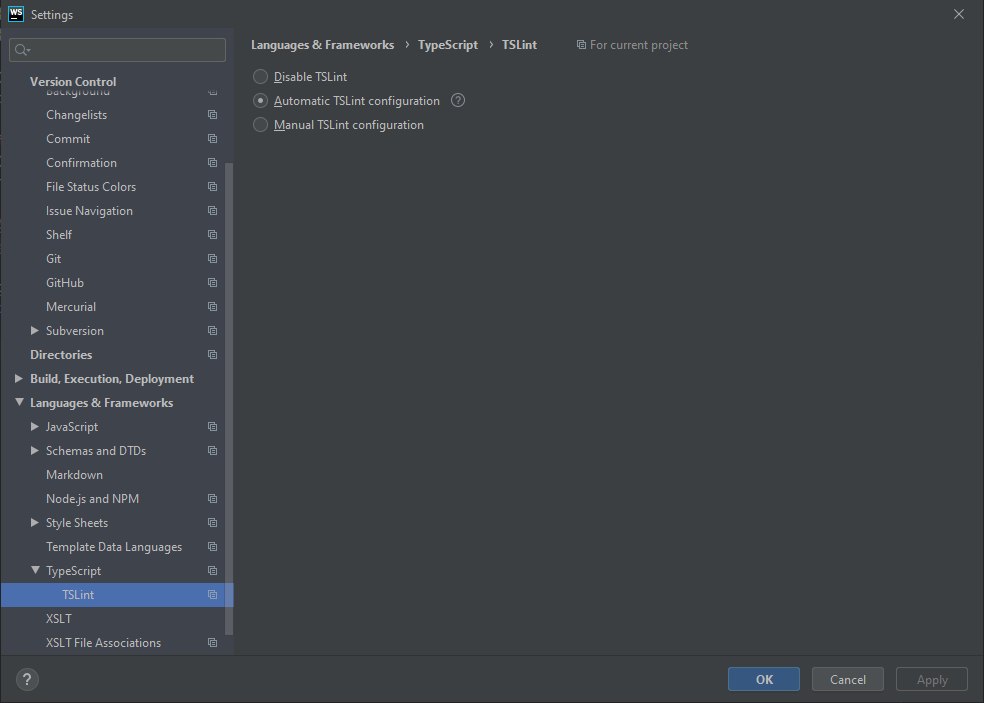Screen dimensions: 984x703
Task: Open Changelists settings page
Action: [x=77, y=115]
